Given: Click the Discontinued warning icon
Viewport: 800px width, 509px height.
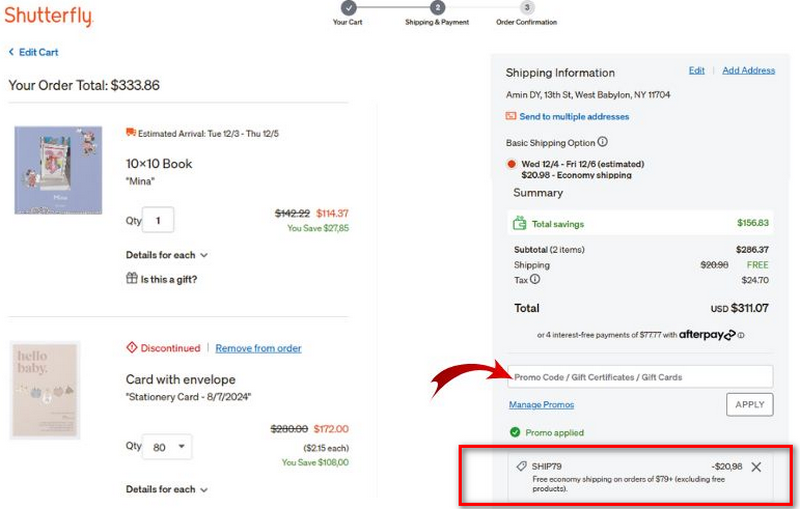Looking at the screenshot, I should tap(131, 348).
